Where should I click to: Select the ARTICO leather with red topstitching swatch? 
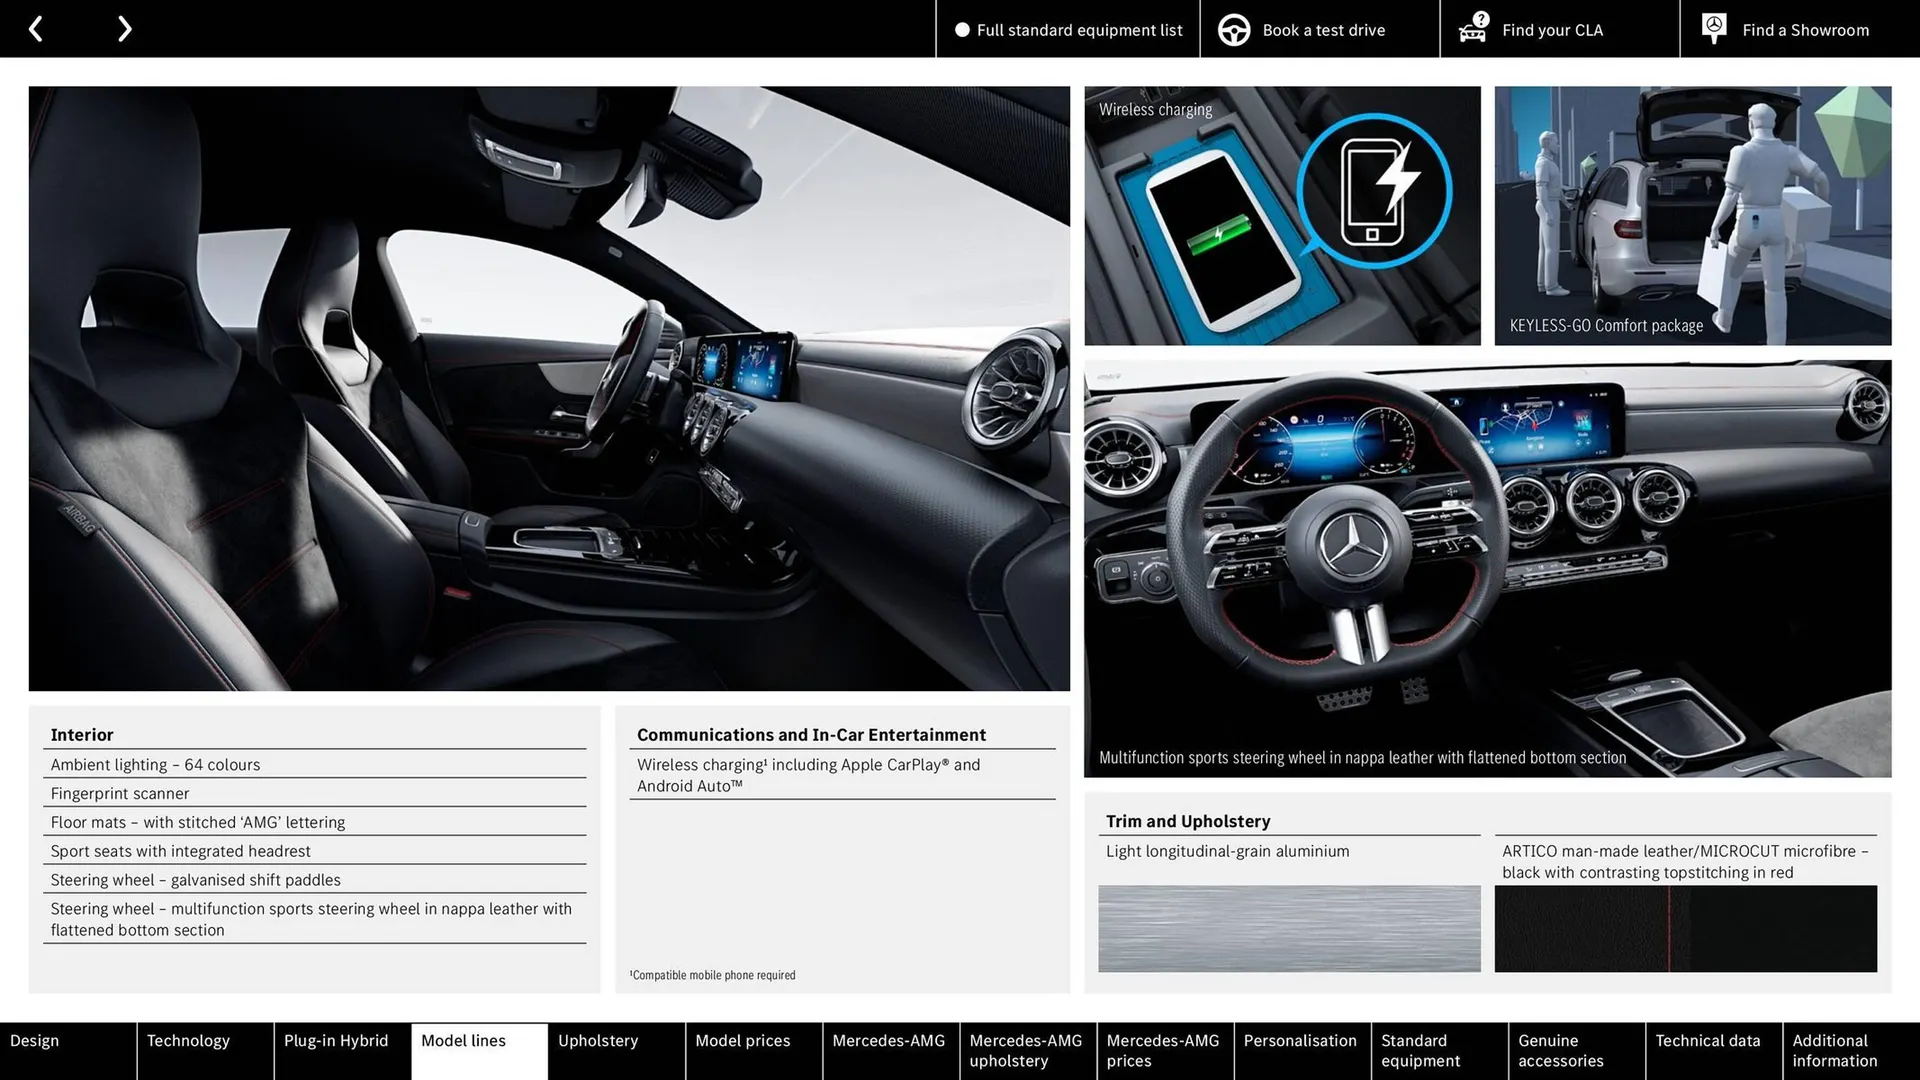coord(1685,928)
